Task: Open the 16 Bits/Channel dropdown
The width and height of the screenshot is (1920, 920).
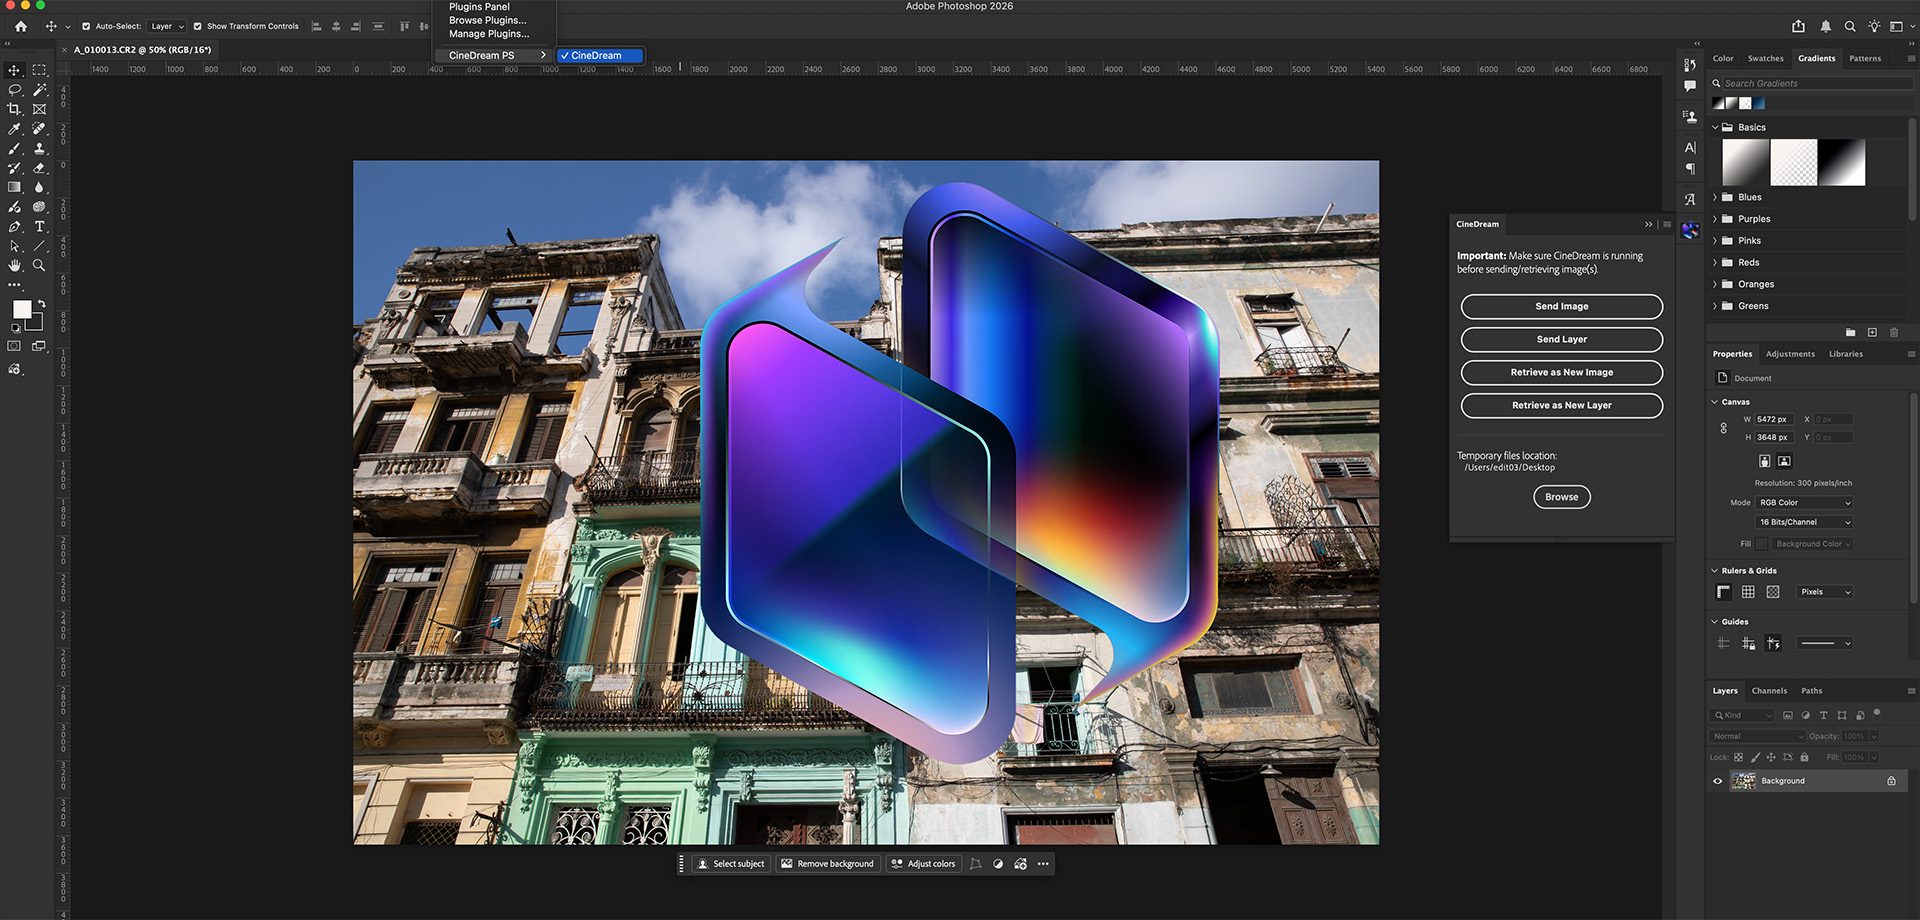Action: point(1805,522)
